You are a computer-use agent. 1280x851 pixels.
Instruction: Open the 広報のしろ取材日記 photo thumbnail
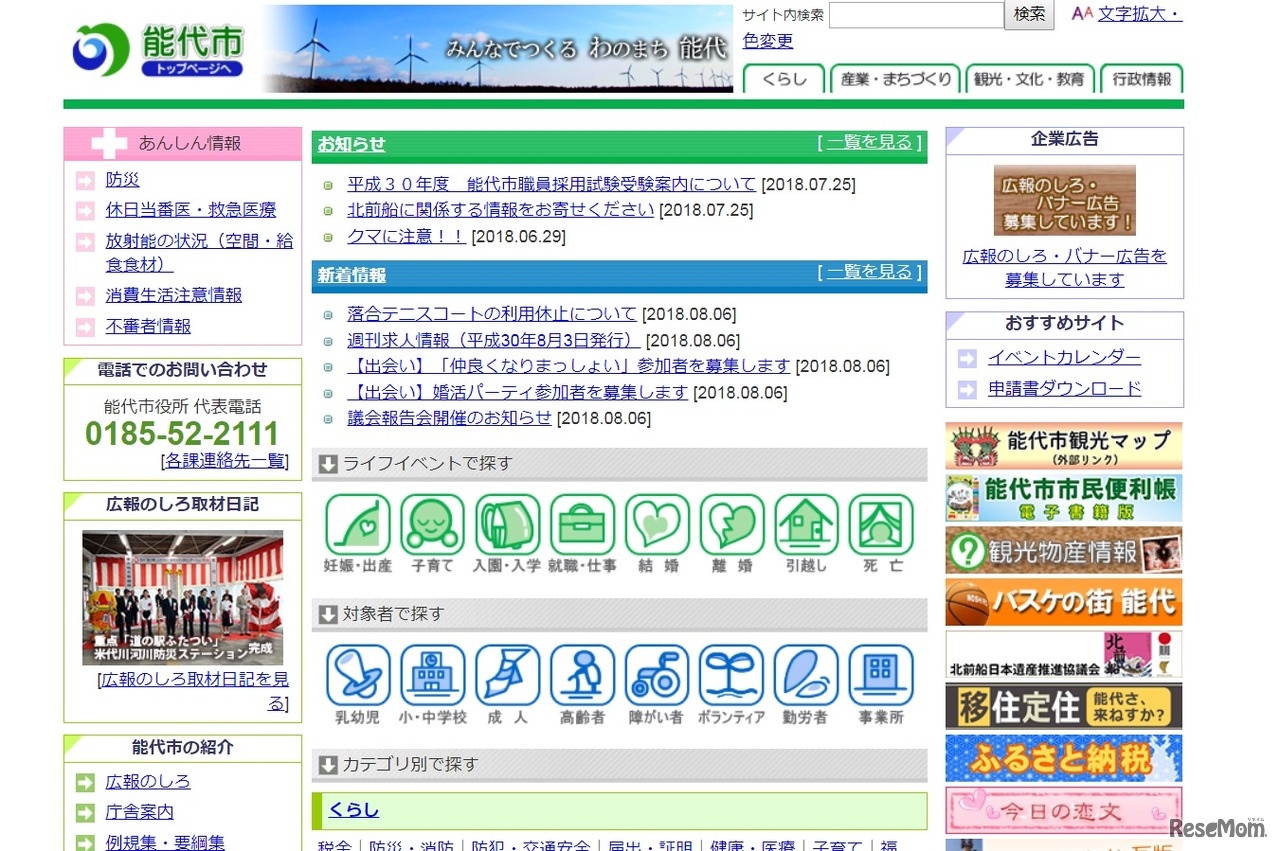(183, 598)
